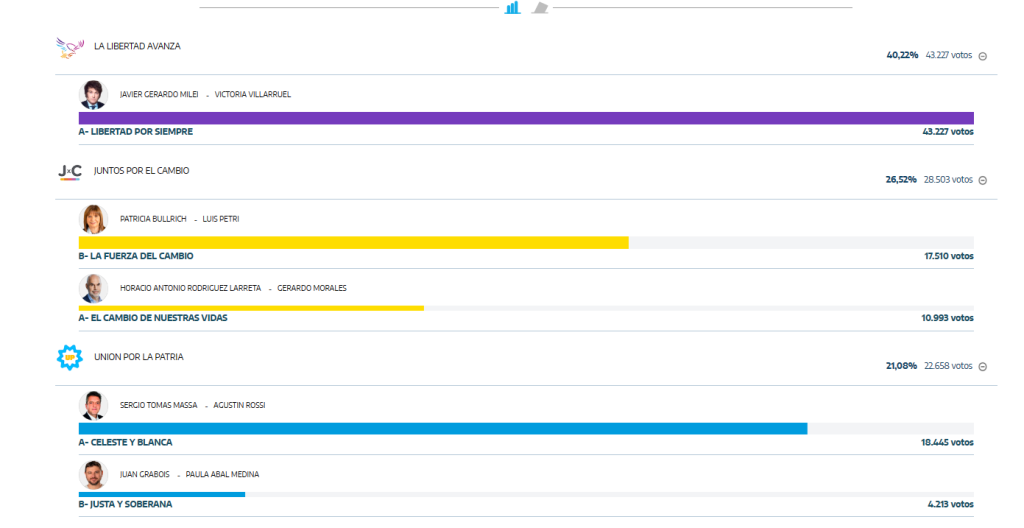Viewport: 1024px width, 528px height.
Task: Click the 40,22% percentage value
Action: click(902, 56)
